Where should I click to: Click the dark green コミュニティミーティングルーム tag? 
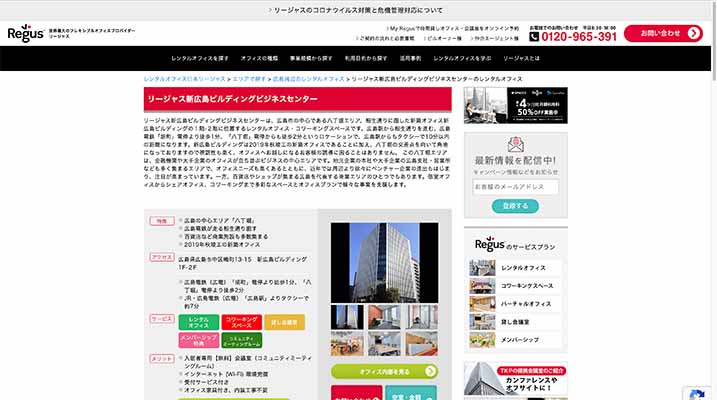coord(241,340)
